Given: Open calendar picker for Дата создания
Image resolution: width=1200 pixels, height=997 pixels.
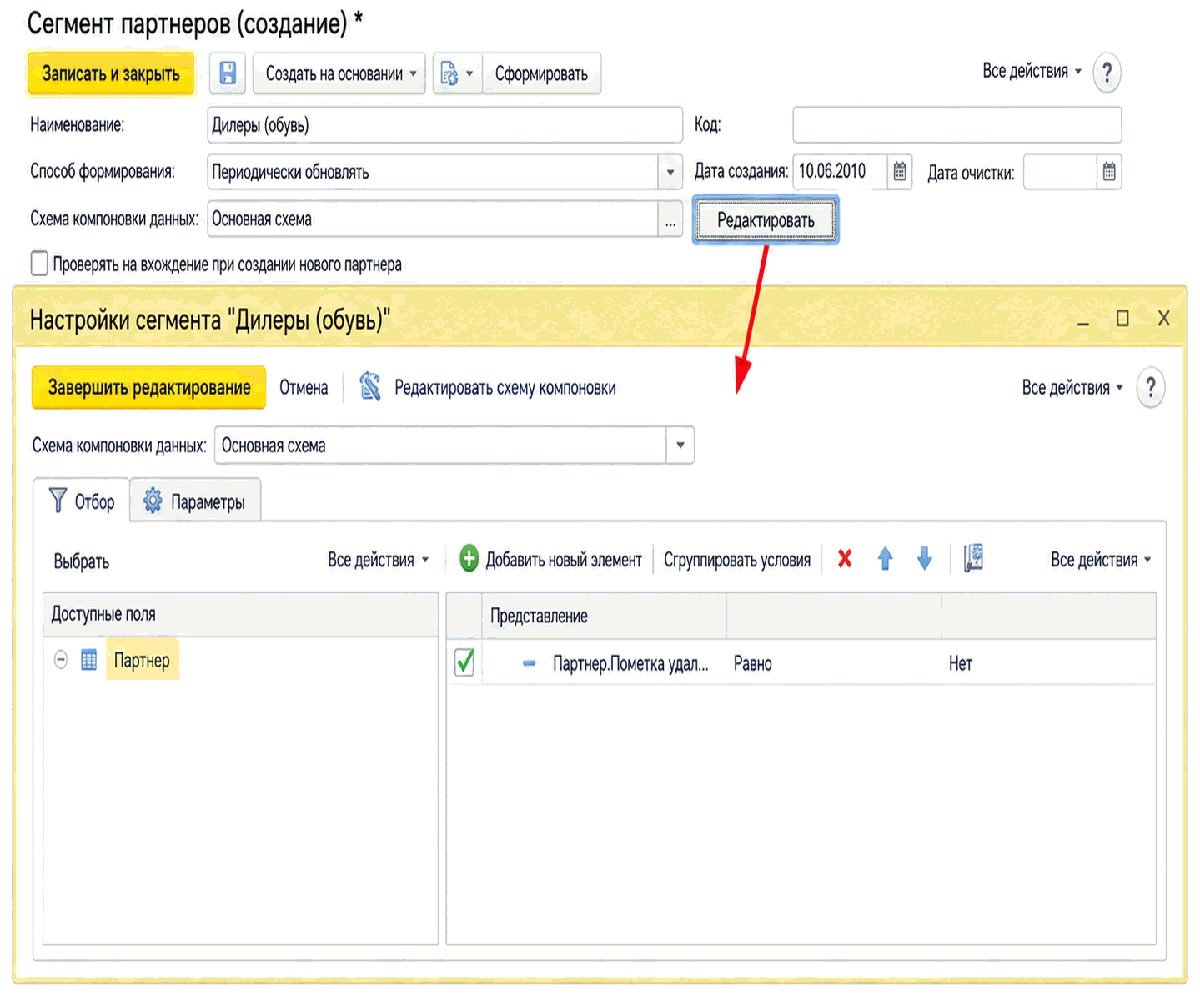Looking at the screenshot, I should coord(900,172).
